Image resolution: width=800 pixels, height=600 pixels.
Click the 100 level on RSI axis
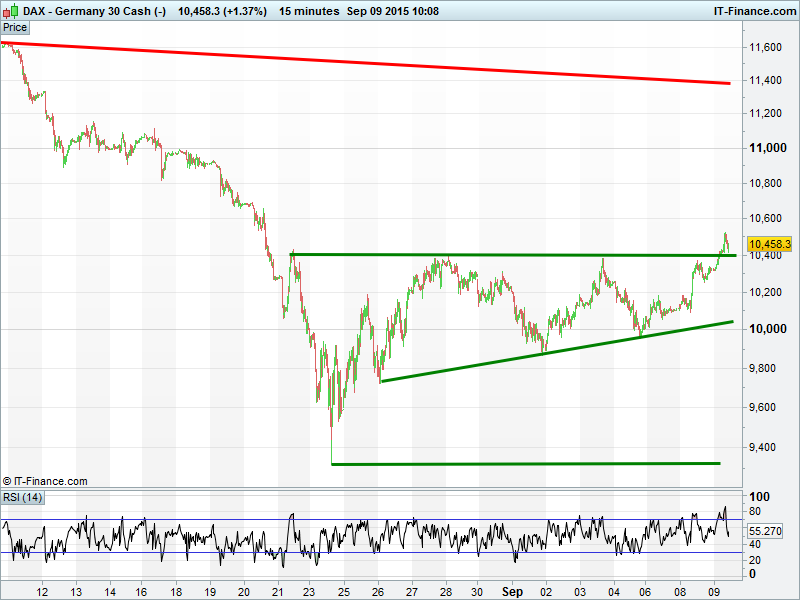click(761, 498)
